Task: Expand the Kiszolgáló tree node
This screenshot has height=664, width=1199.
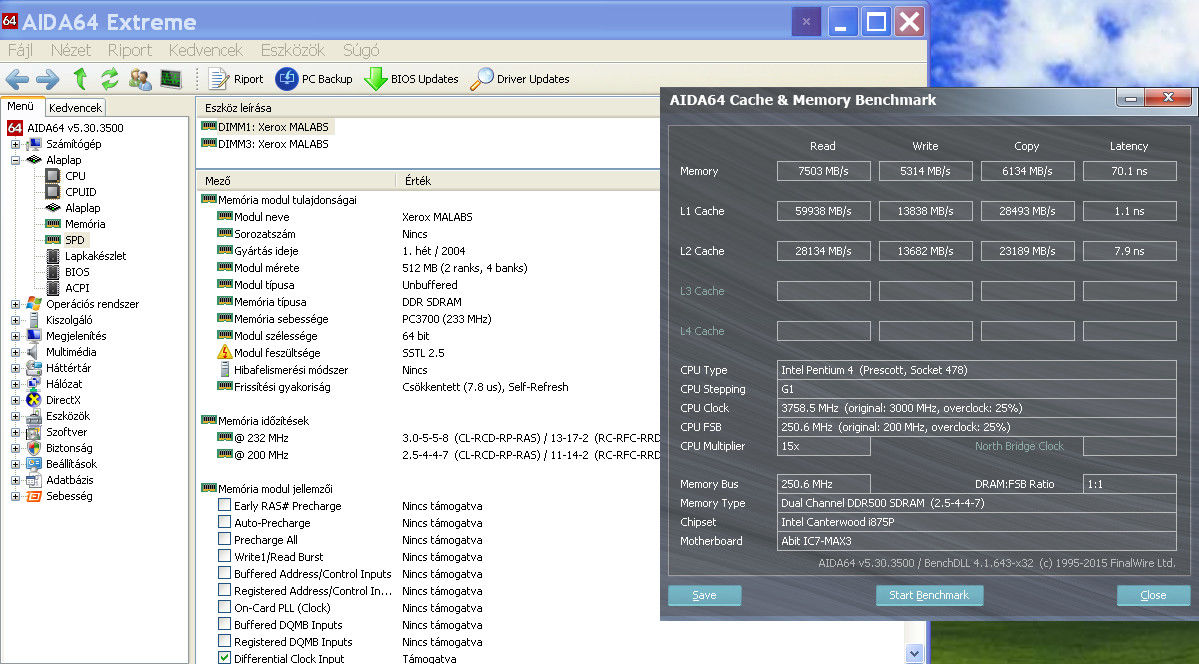Action: tap(15, 321)
